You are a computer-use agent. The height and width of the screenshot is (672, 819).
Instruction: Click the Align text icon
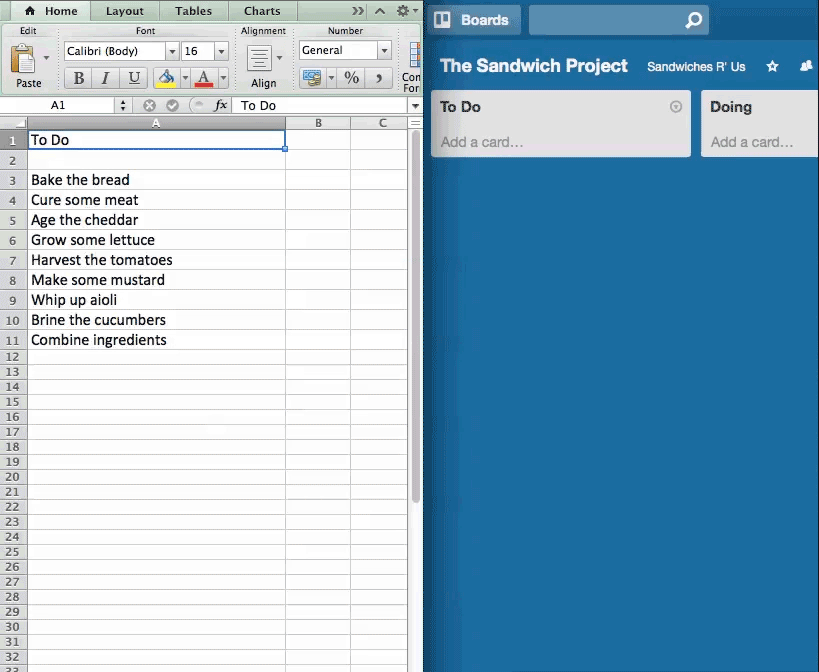(260, 58)
